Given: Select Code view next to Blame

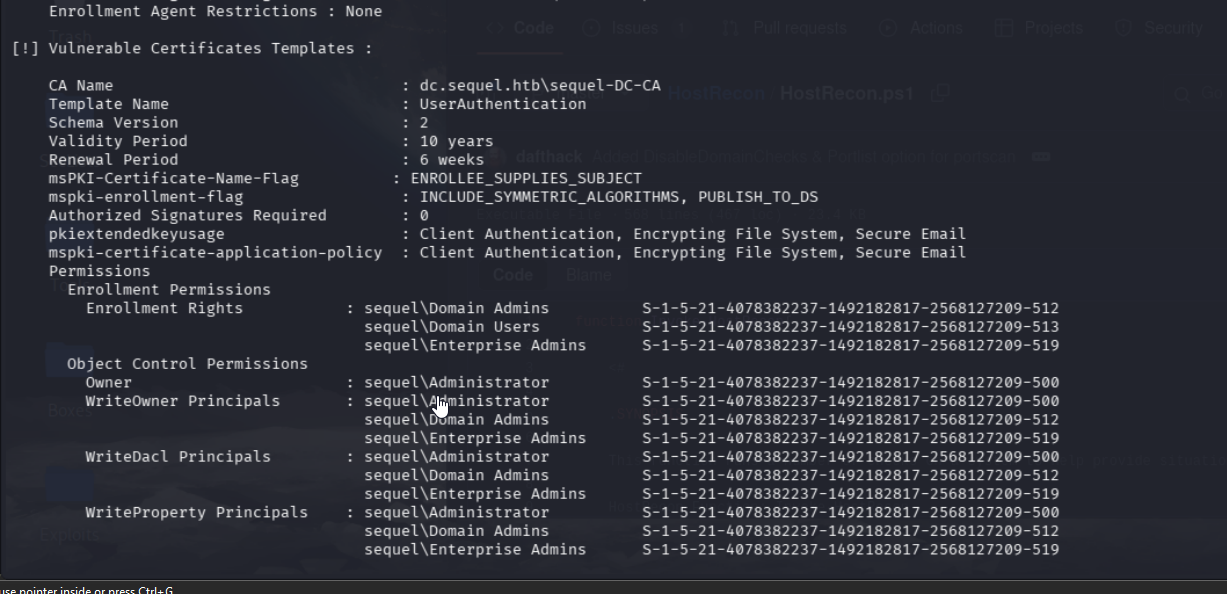Looking at the screenshot, I should tap(513, 274).
